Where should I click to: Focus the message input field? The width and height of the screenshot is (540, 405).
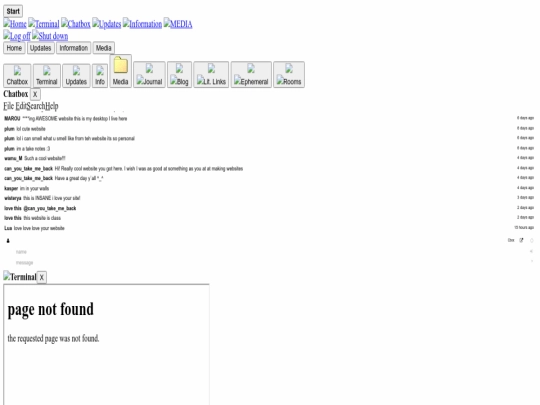(x=269, y=263)
